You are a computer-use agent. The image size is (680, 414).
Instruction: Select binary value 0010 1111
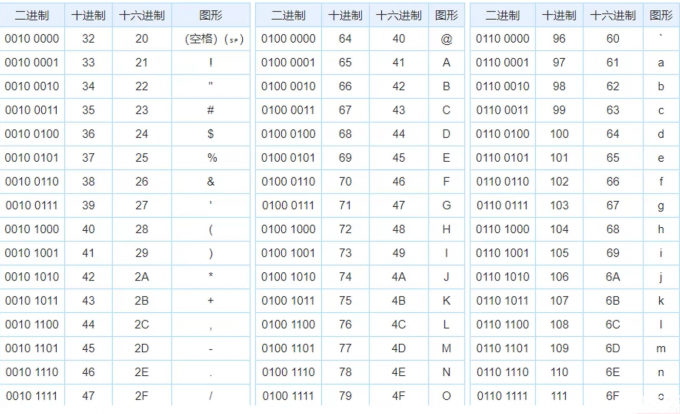coord(32,395)
